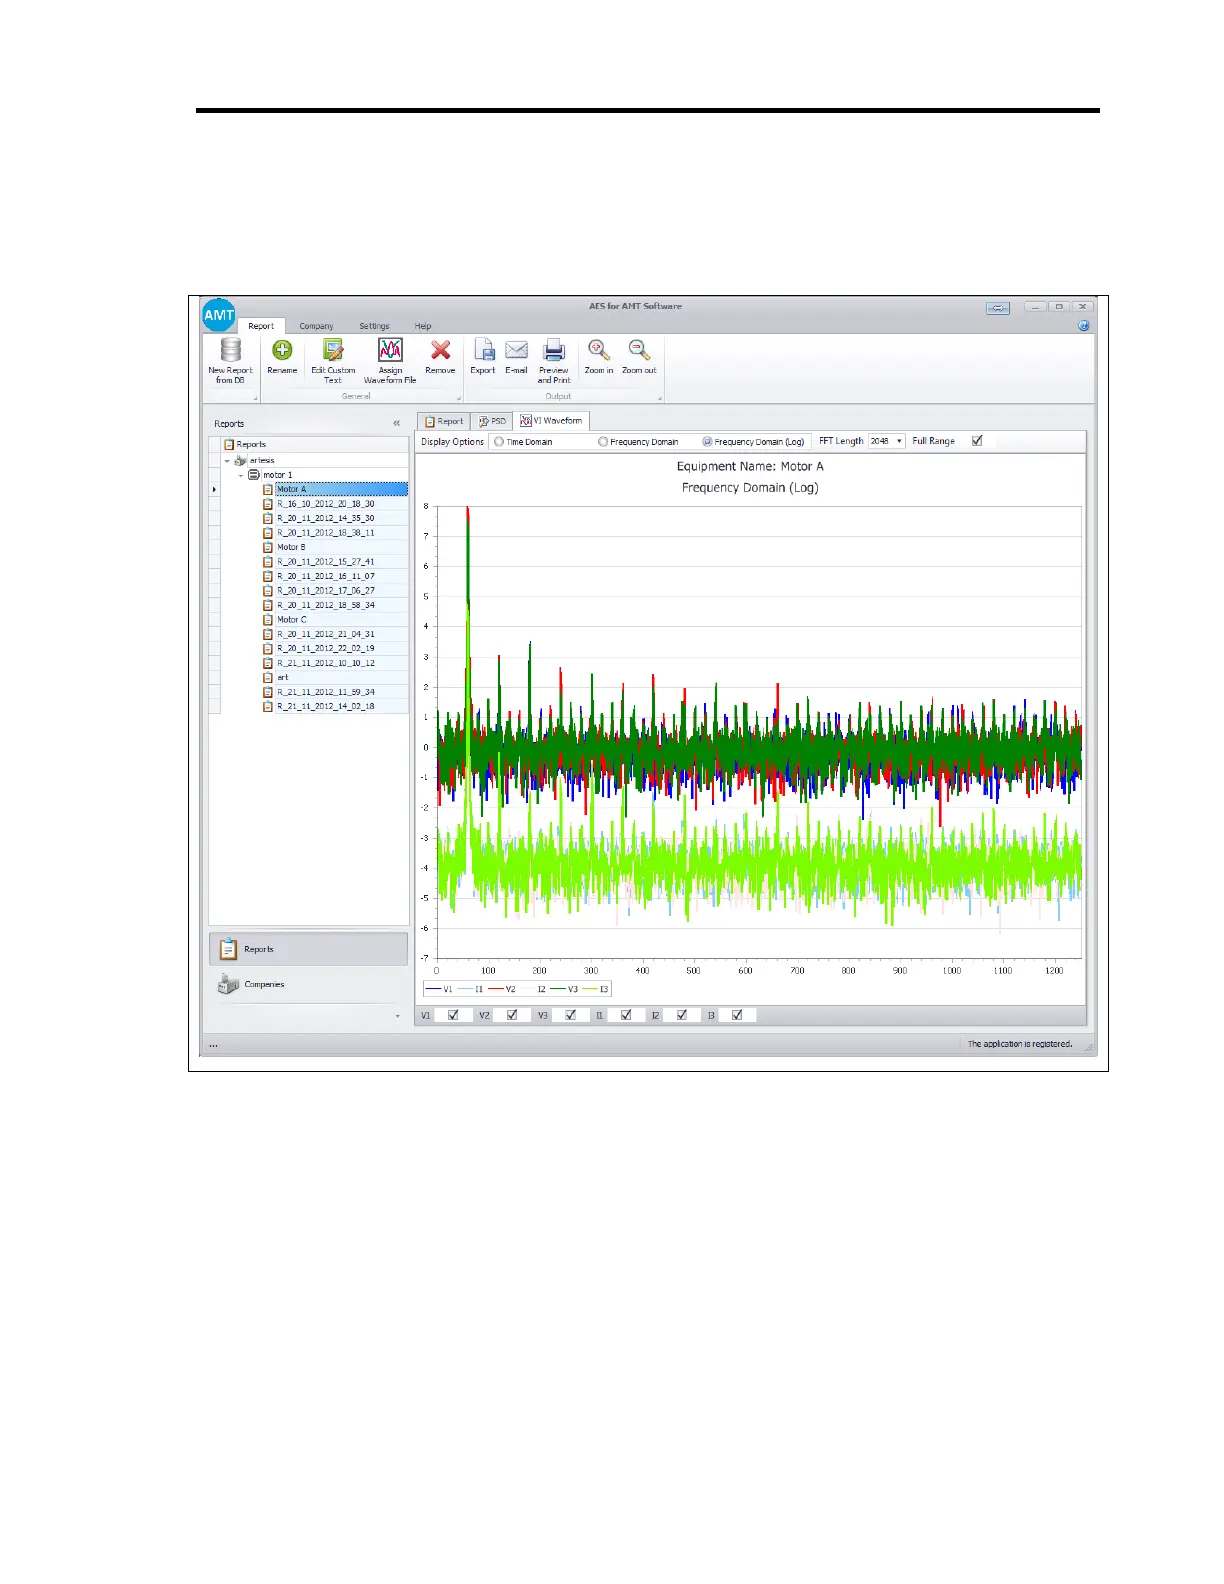Select the Time Domain radio button

pyautogui.click(x=499, y=442)
